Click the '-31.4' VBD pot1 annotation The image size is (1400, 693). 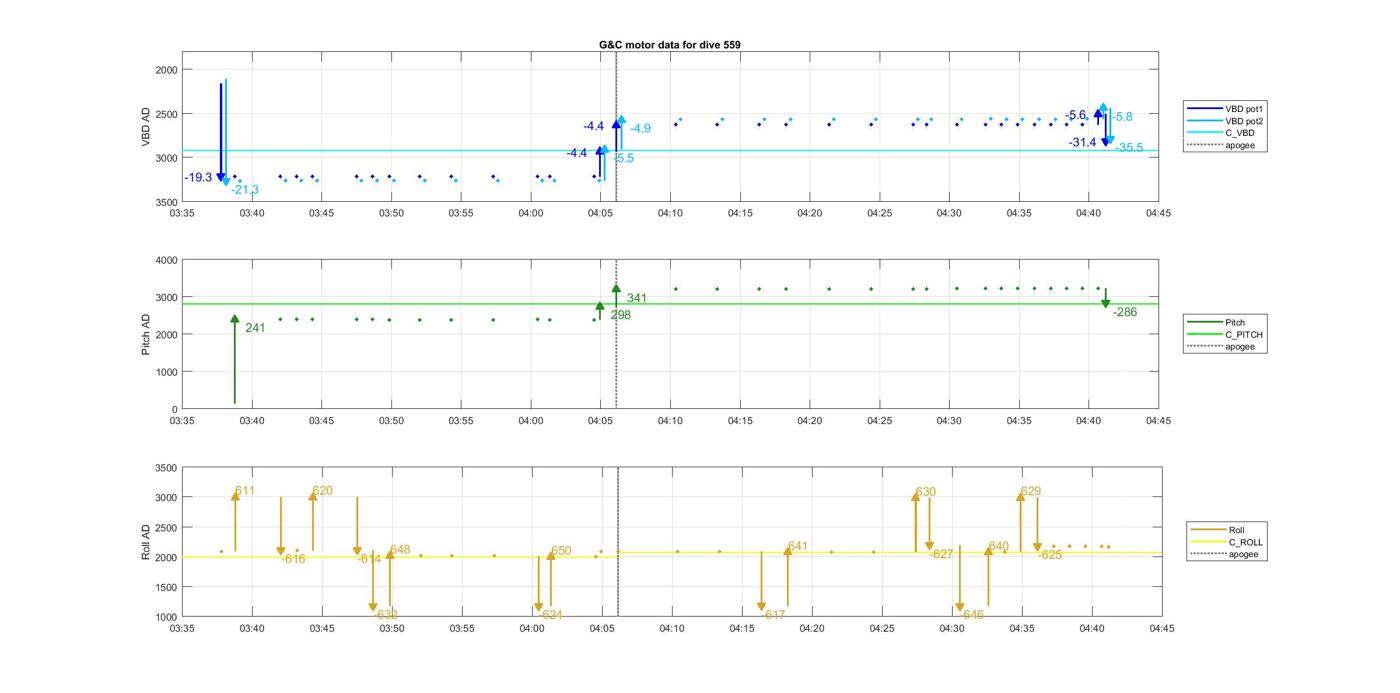tap(1082, 142)
